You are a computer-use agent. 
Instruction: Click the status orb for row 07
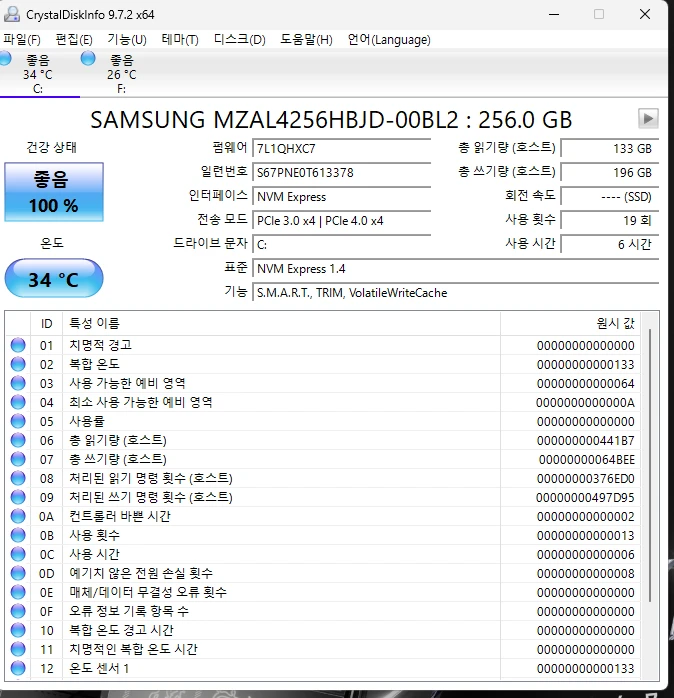point(18,459)
